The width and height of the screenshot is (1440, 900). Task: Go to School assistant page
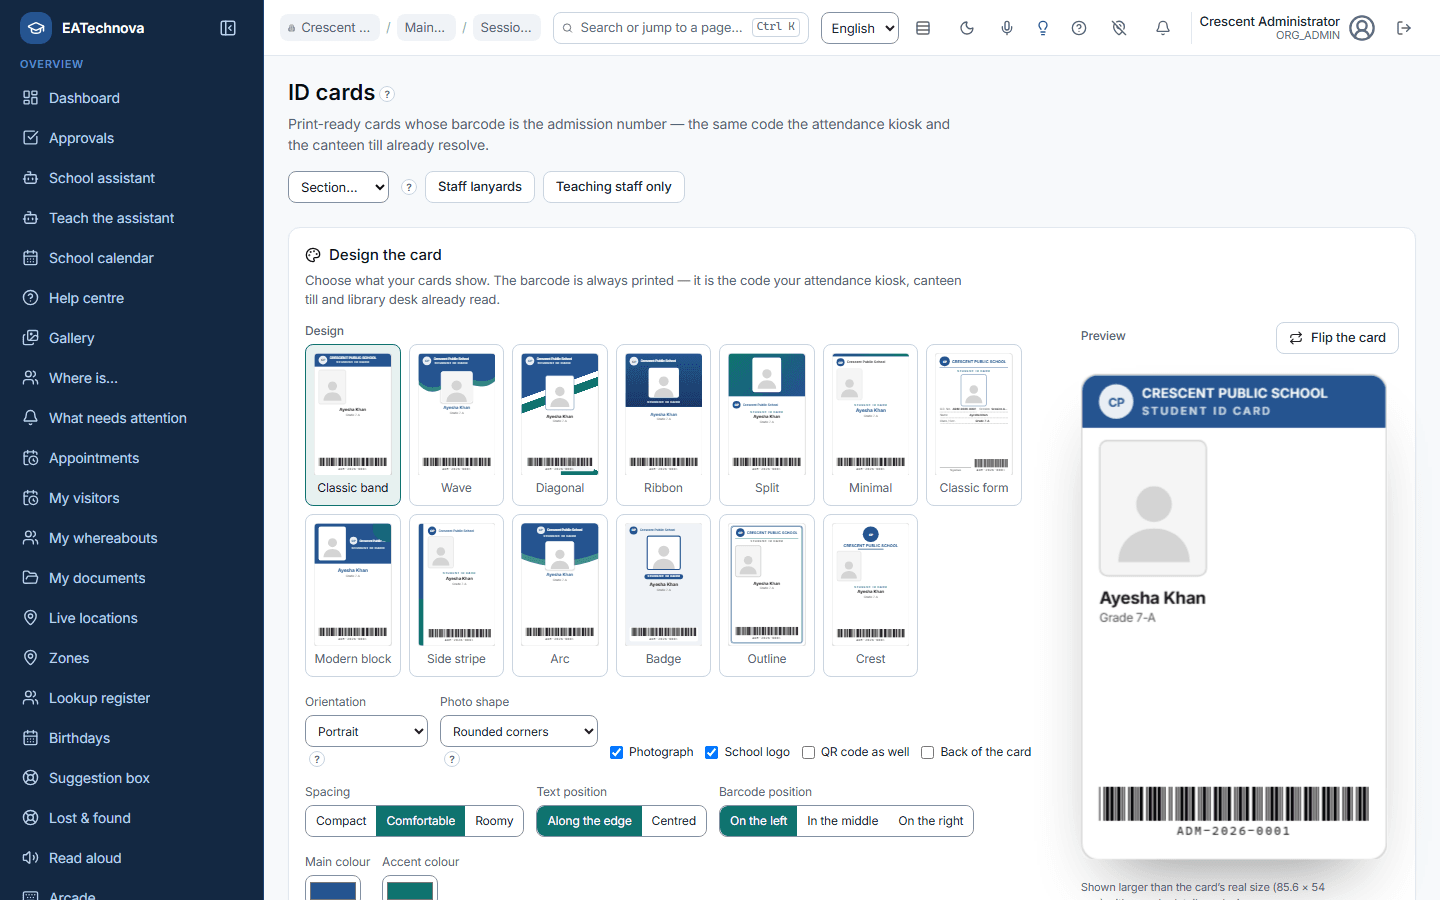132,178
